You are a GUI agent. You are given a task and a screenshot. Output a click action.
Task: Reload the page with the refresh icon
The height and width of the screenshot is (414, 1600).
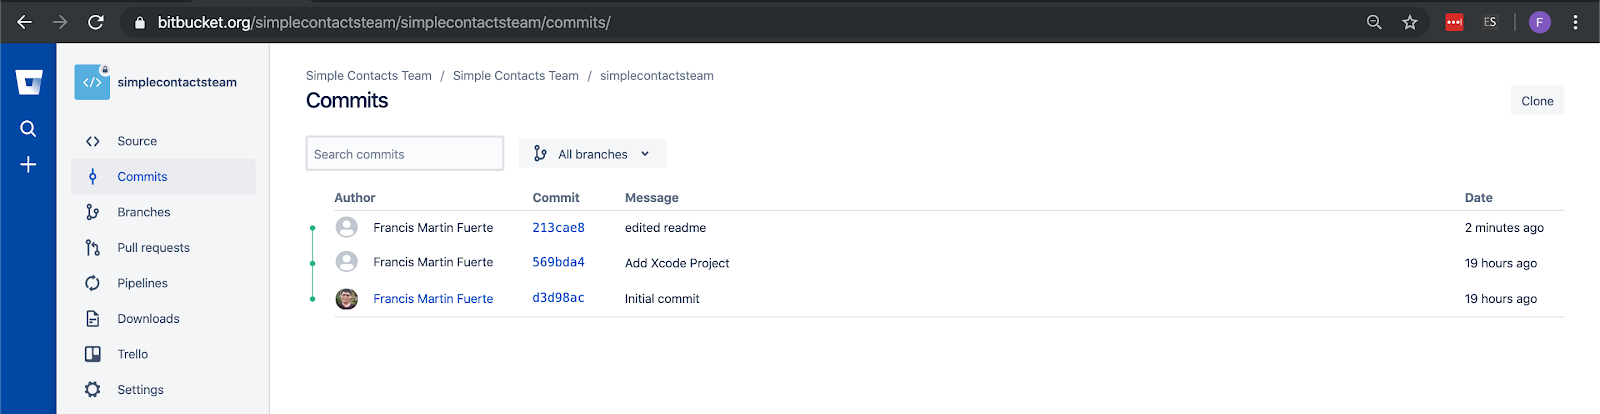coord(96,22)
